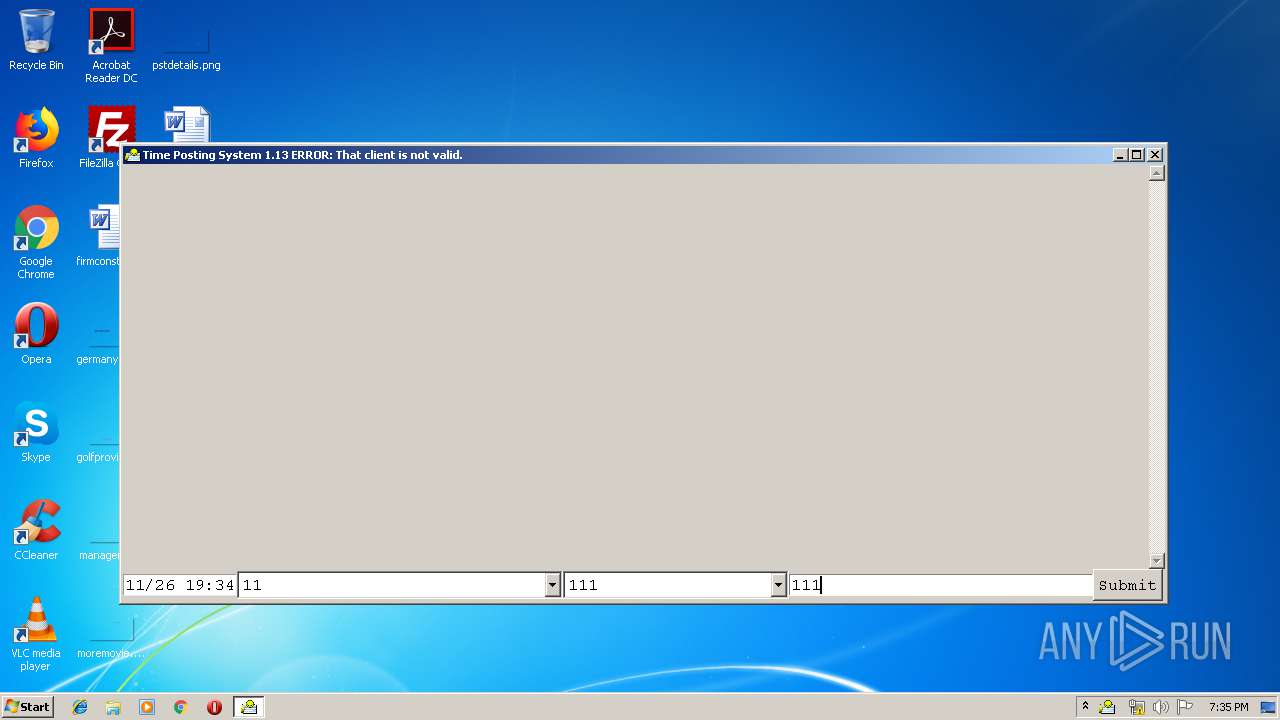Open Action Center flag tray icon
1280x720 pixels.
pos(1185,707)
